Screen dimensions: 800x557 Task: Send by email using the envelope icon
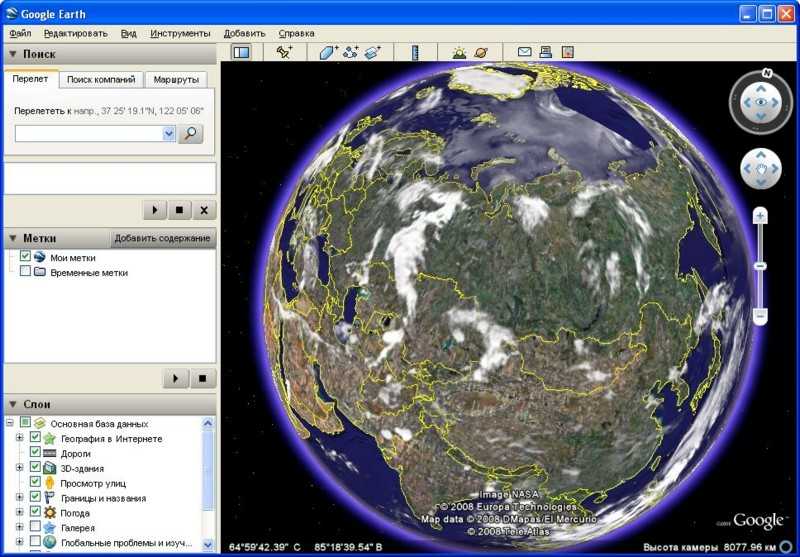click(524, 52)
